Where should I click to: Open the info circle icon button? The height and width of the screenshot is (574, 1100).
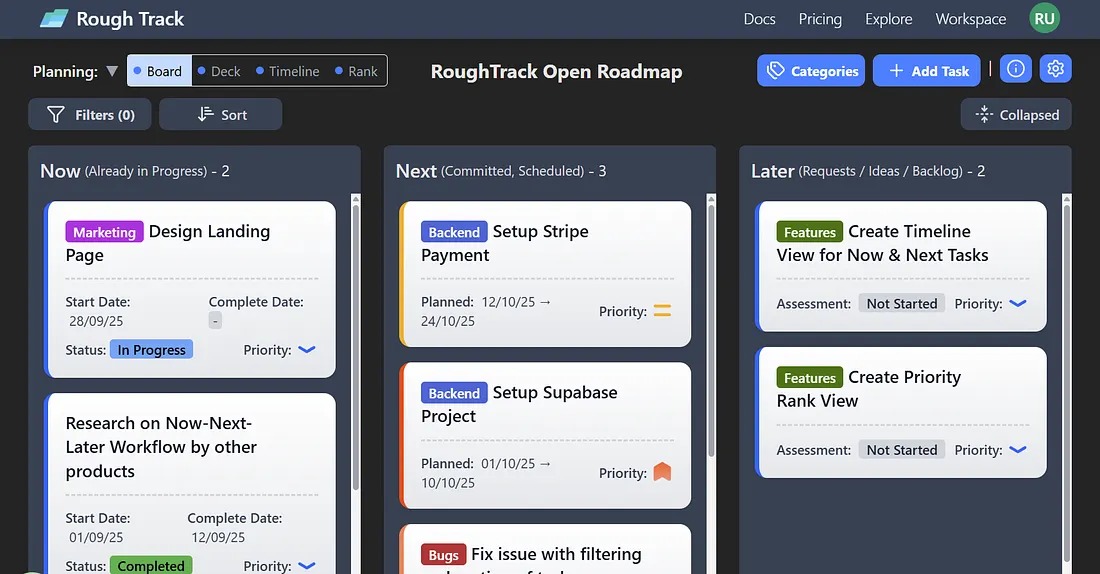(x=1016, y=70)
